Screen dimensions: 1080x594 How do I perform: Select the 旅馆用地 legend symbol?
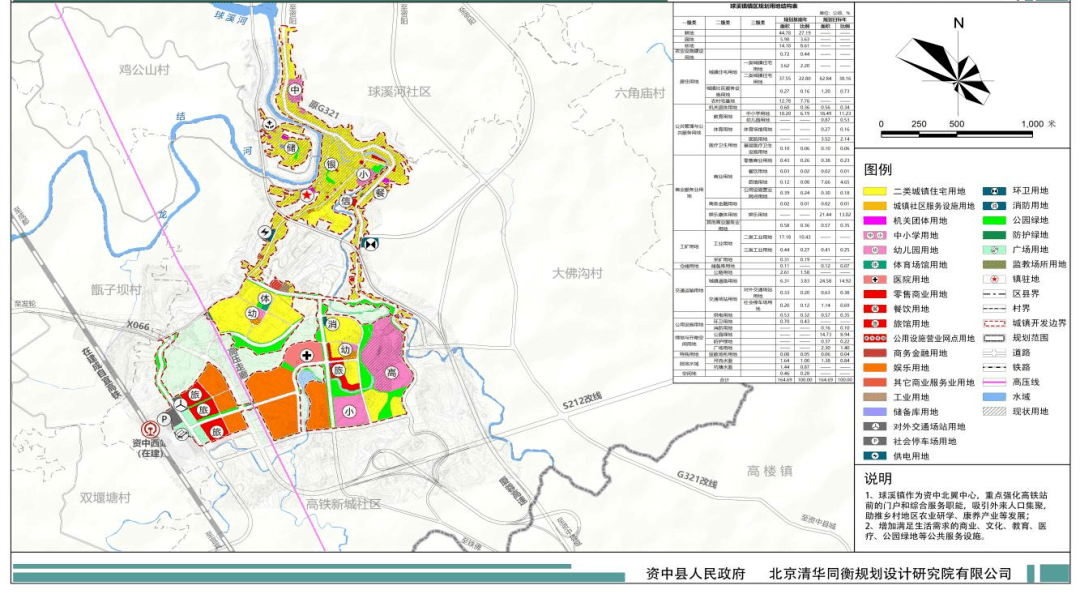point(875,324)
